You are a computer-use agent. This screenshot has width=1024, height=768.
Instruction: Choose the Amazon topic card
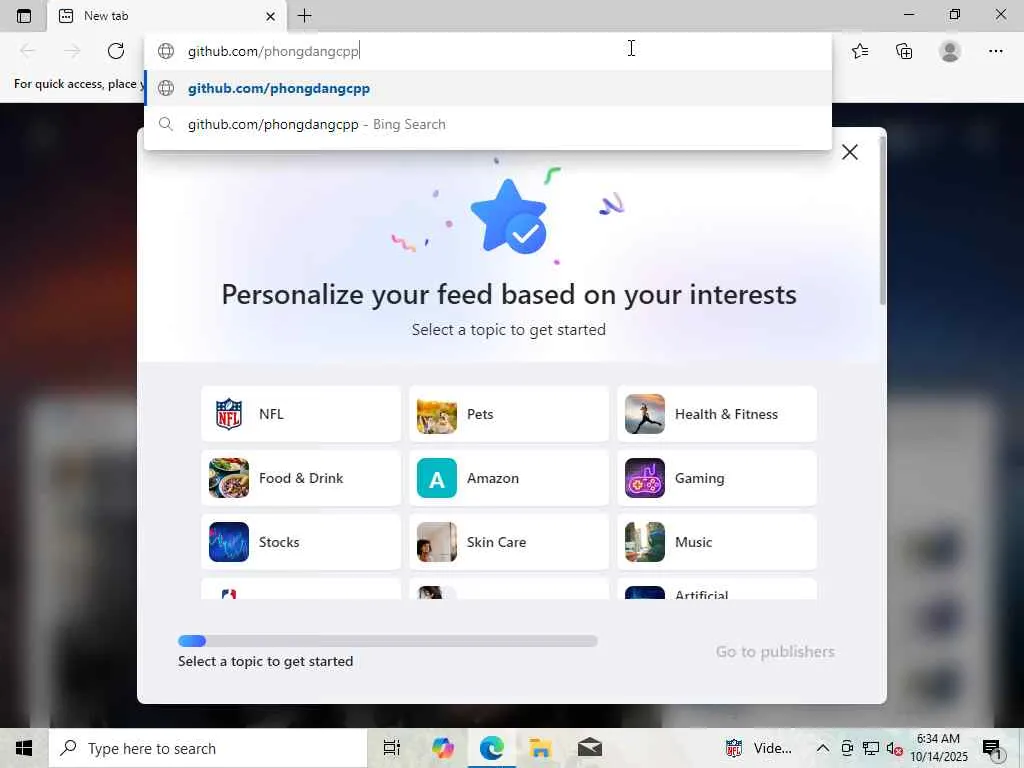509,478
